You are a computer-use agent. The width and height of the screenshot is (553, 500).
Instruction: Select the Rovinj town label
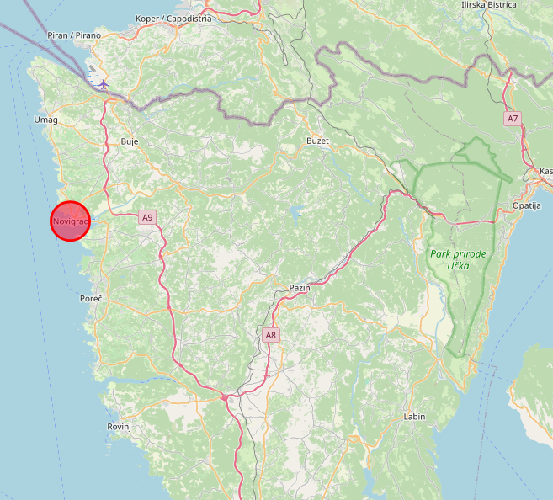coord(118,427)
